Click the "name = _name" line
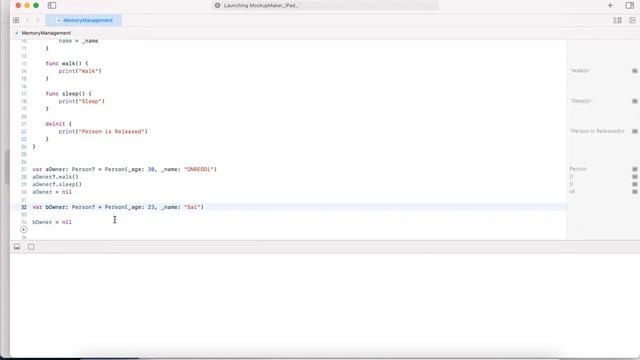Screen dimensions: 640x360 coord(78,41)
